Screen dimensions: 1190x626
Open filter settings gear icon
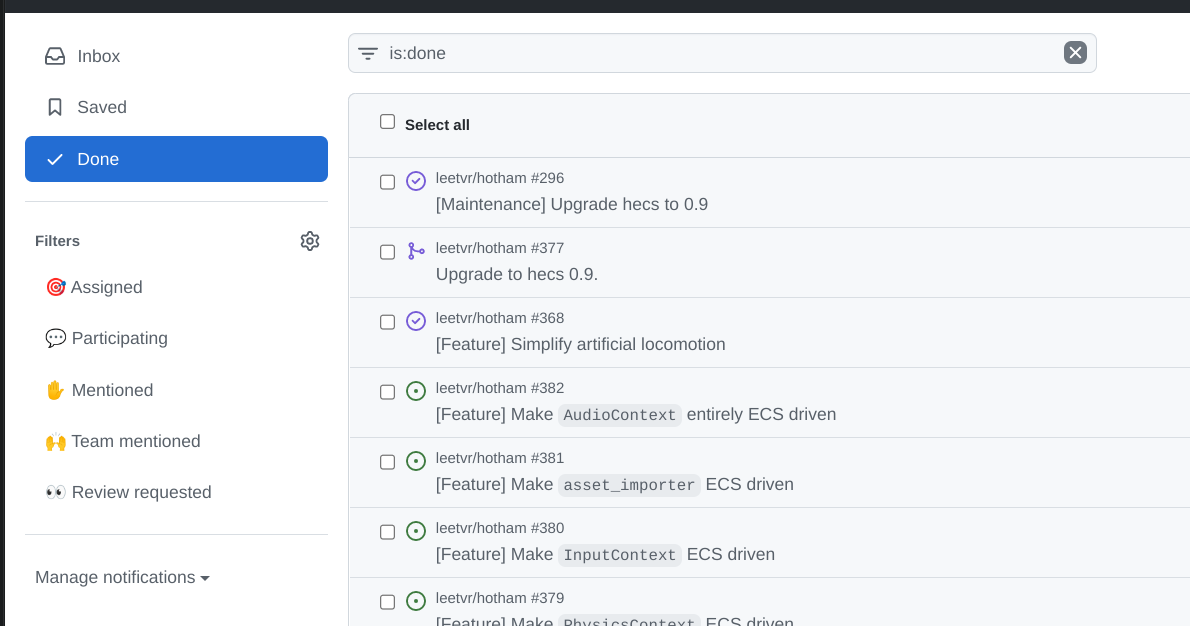310,241
